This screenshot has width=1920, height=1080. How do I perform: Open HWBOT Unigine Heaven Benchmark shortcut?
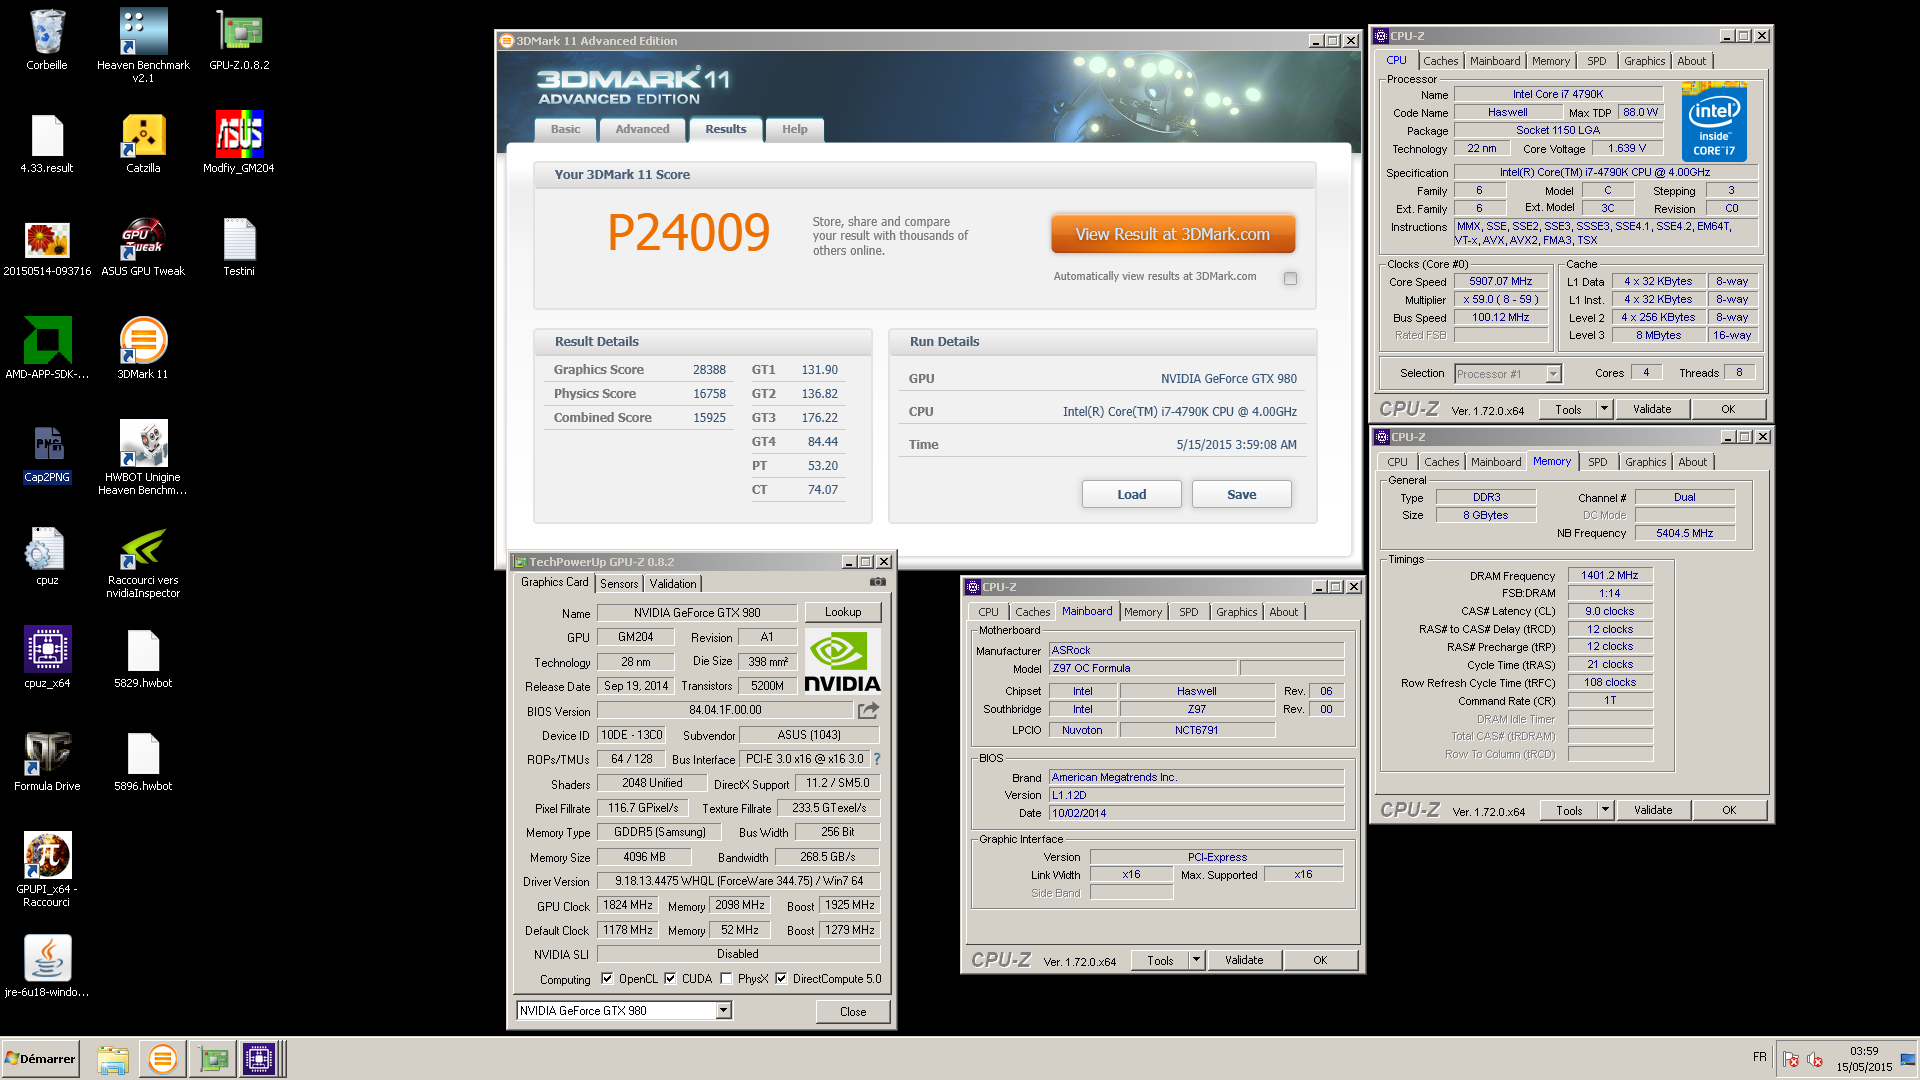click(x=143, y=458)
